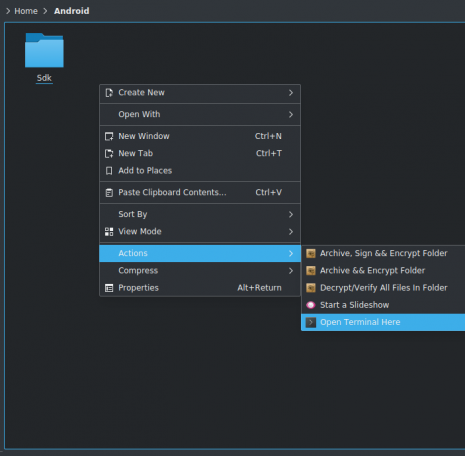Choose Open With menu entry

pyautogui.click(x=200, y=114)
